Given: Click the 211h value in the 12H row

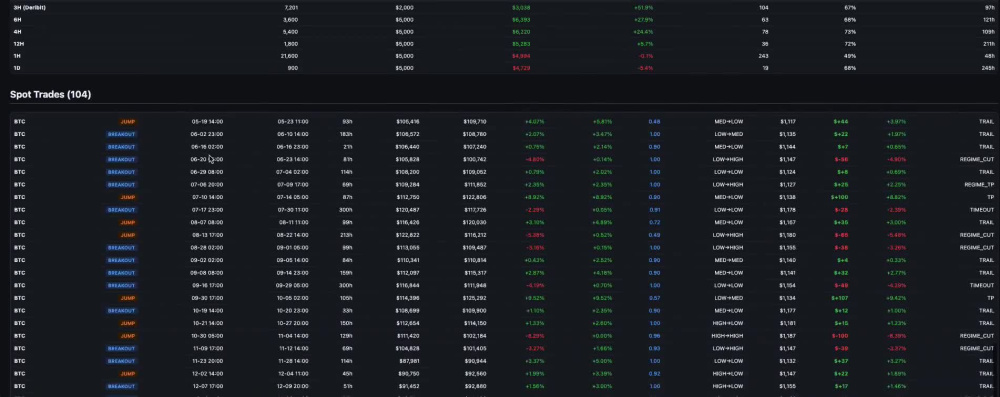Looking at the screenshot, I should 989,44.
